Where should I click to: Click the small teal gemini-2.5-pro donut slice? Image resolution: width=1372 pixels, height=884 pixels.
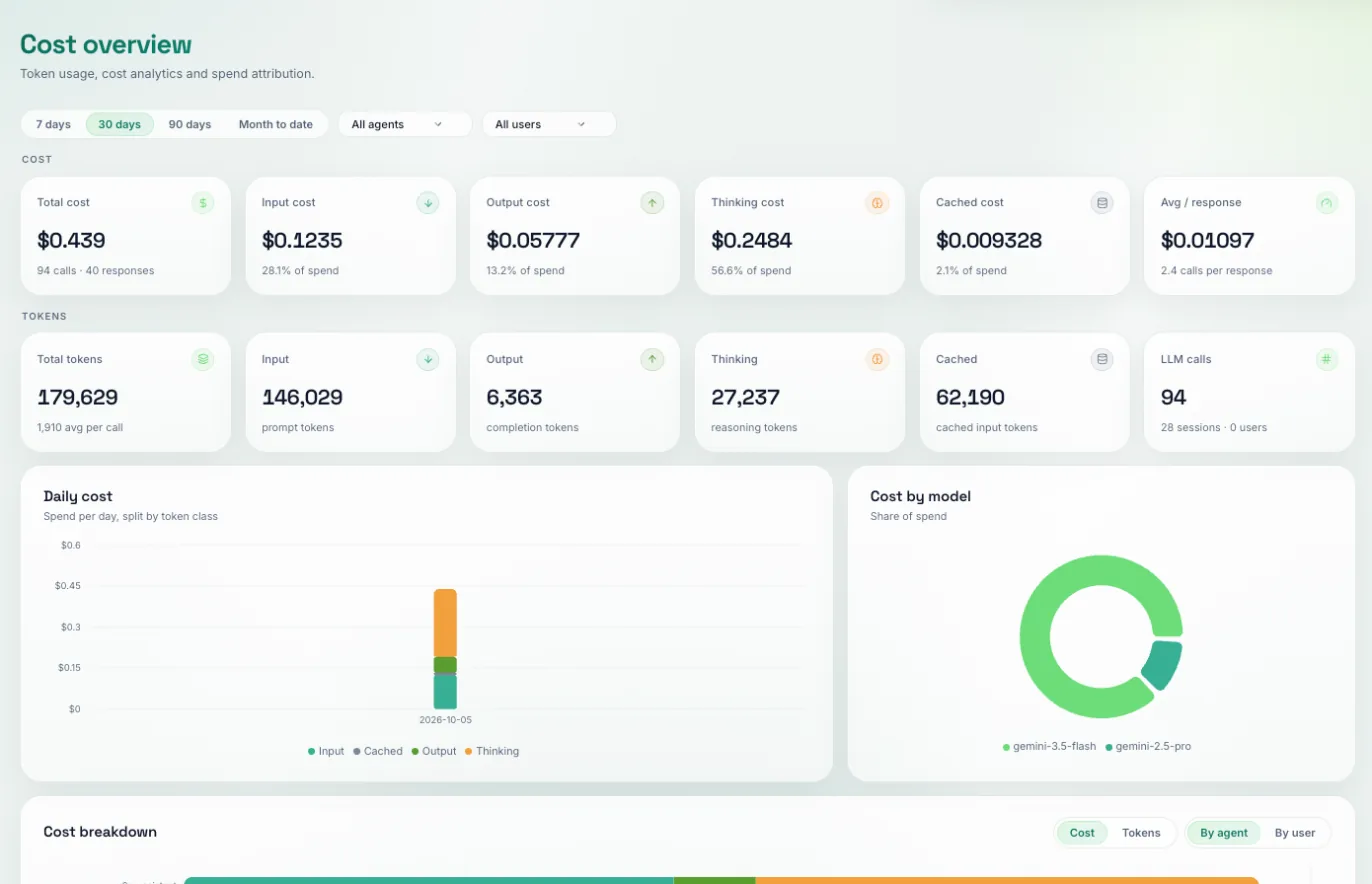1163,665
